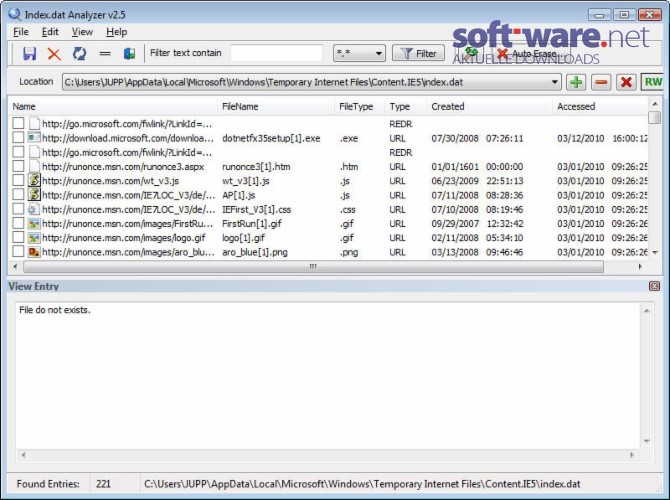Click the index.dat path in status bar
This screenshot has width=670, height=500.
click(x=362, y=484)
